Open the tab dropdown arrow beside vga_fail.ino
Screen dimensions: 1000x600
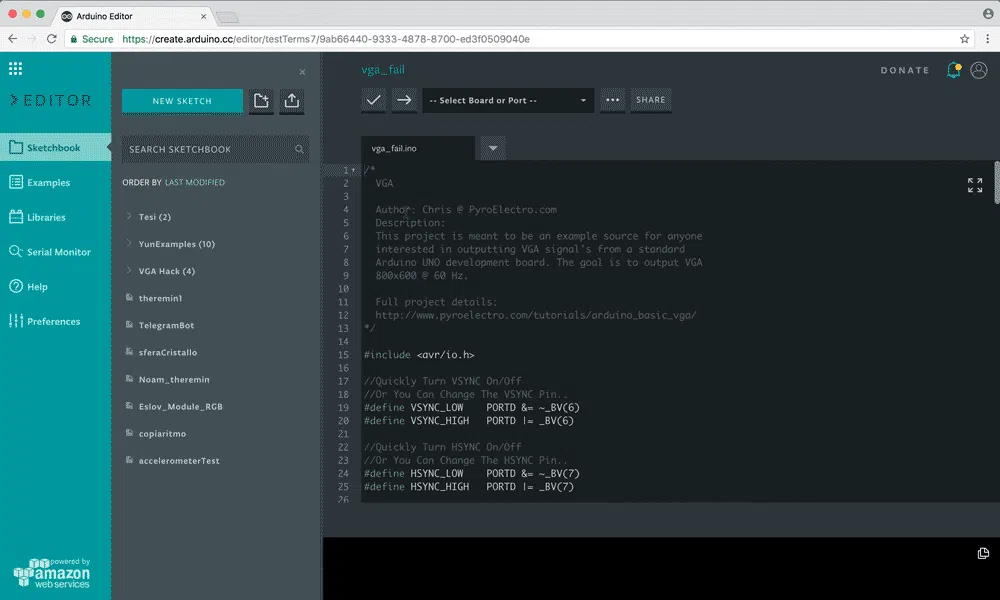[x=492, y=148]
